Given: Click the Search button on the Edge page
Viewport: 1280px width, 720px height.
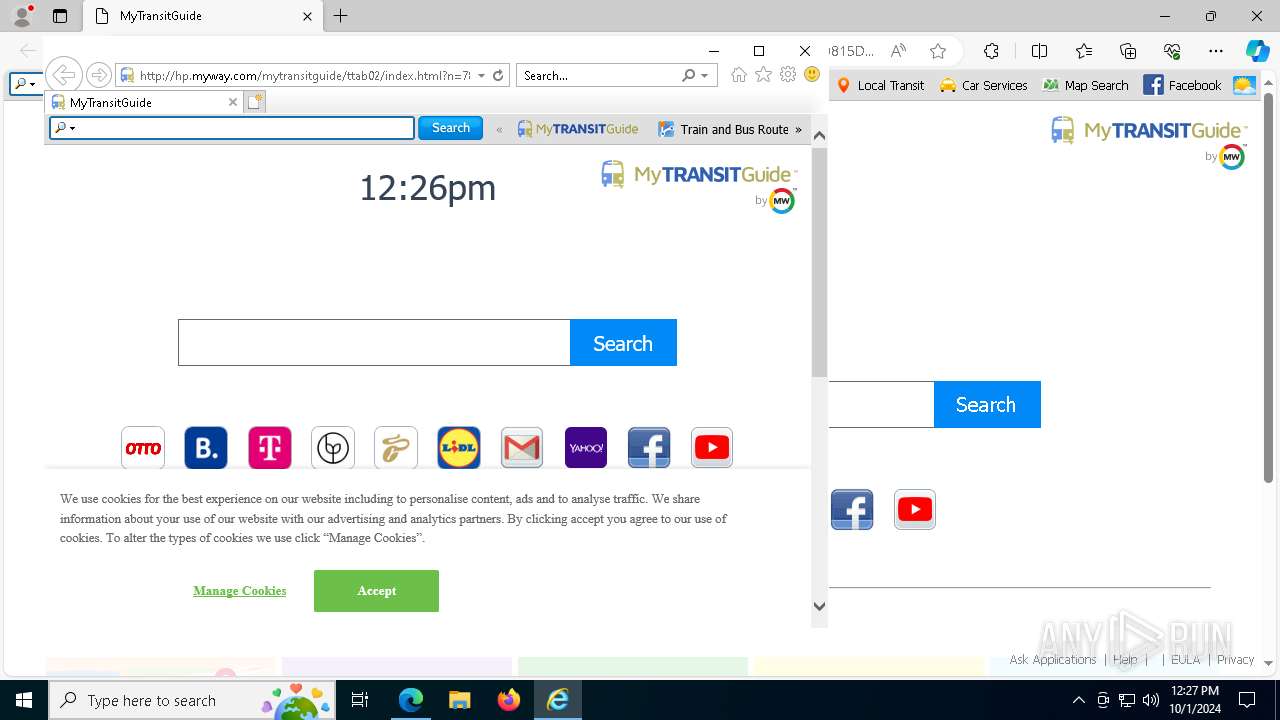Looking at the screenshot, I should pyautogui.click(x=987, y=404).
